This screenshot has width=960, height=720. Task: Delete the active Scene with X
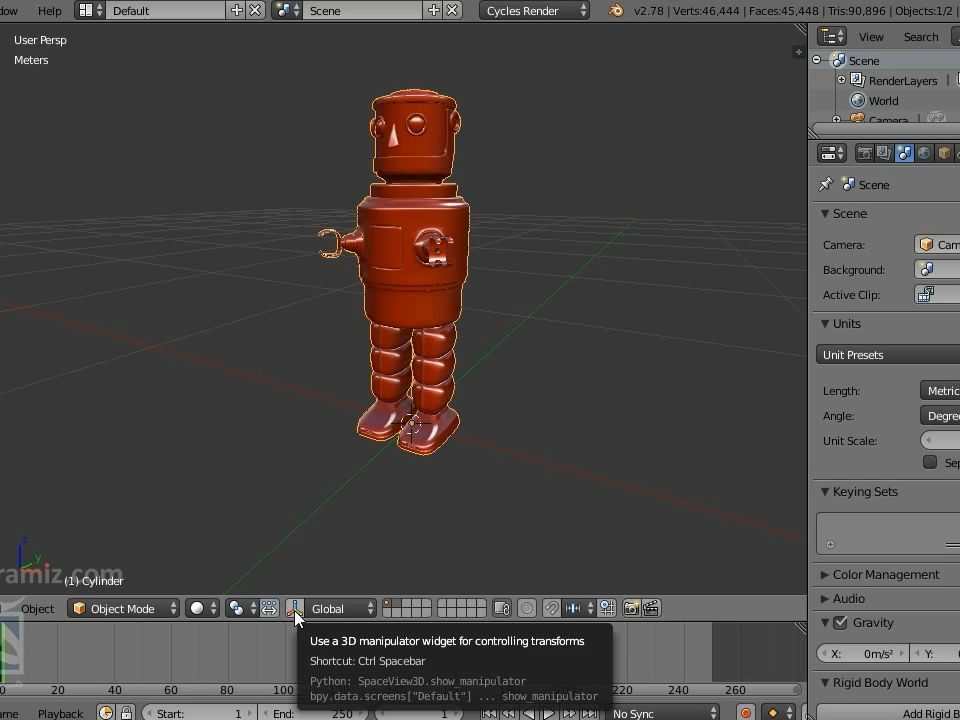tap(452, 10)
